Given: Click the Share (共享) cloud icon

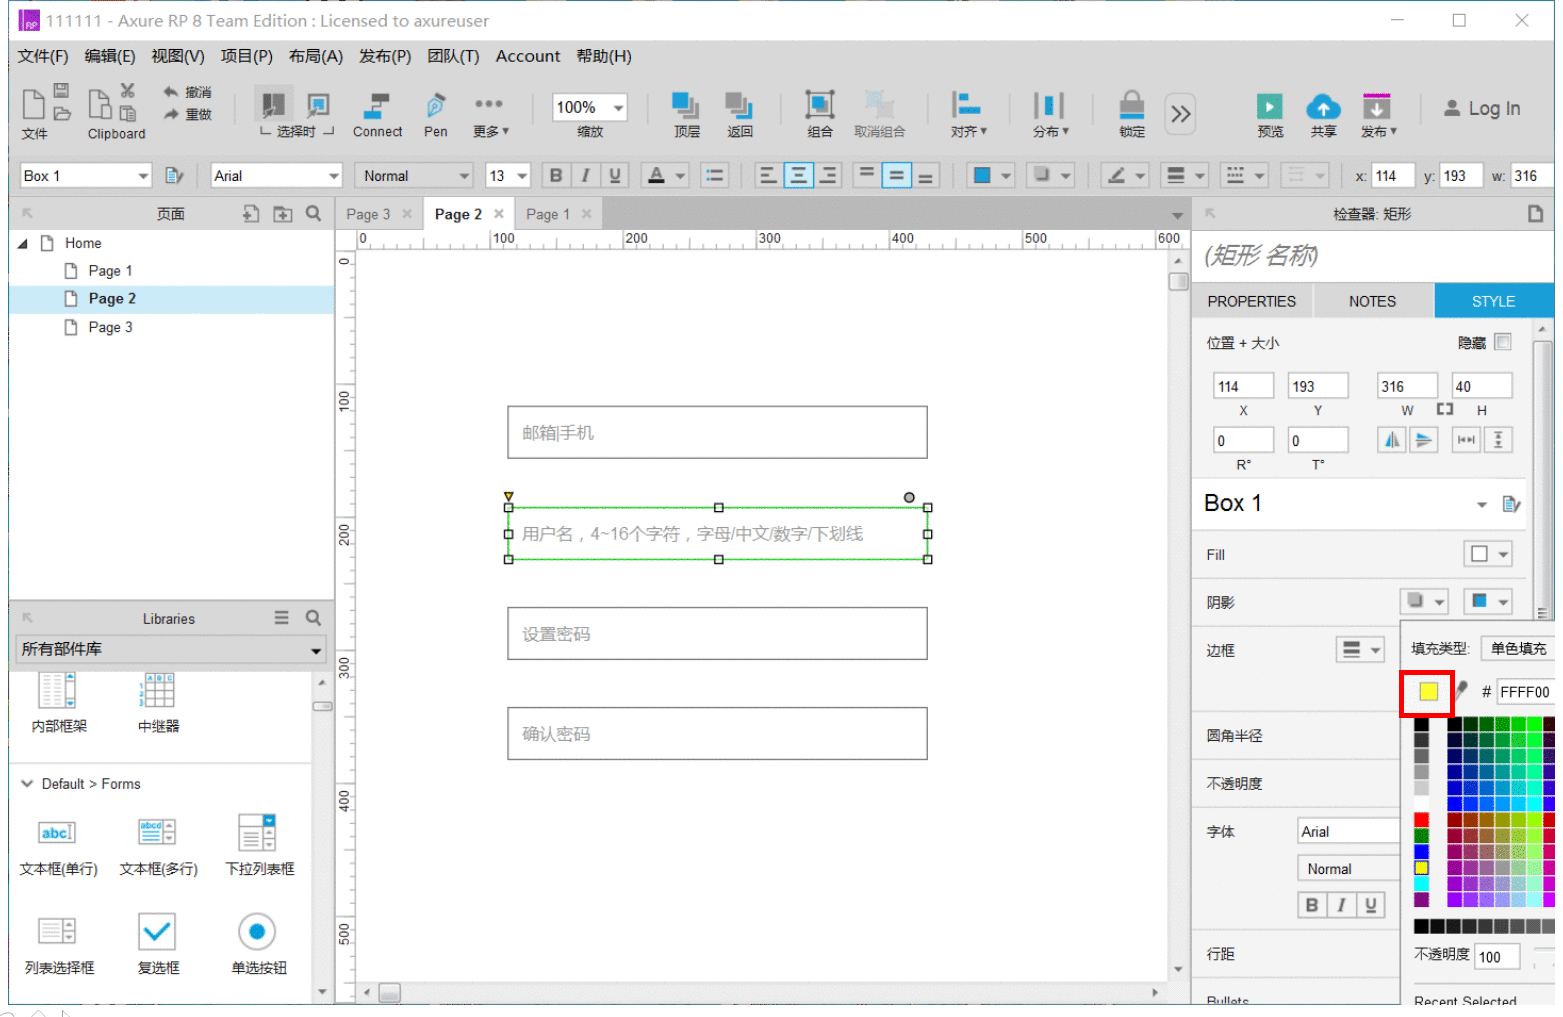Looking at the screenshot, I should (x=1323, y=106).
